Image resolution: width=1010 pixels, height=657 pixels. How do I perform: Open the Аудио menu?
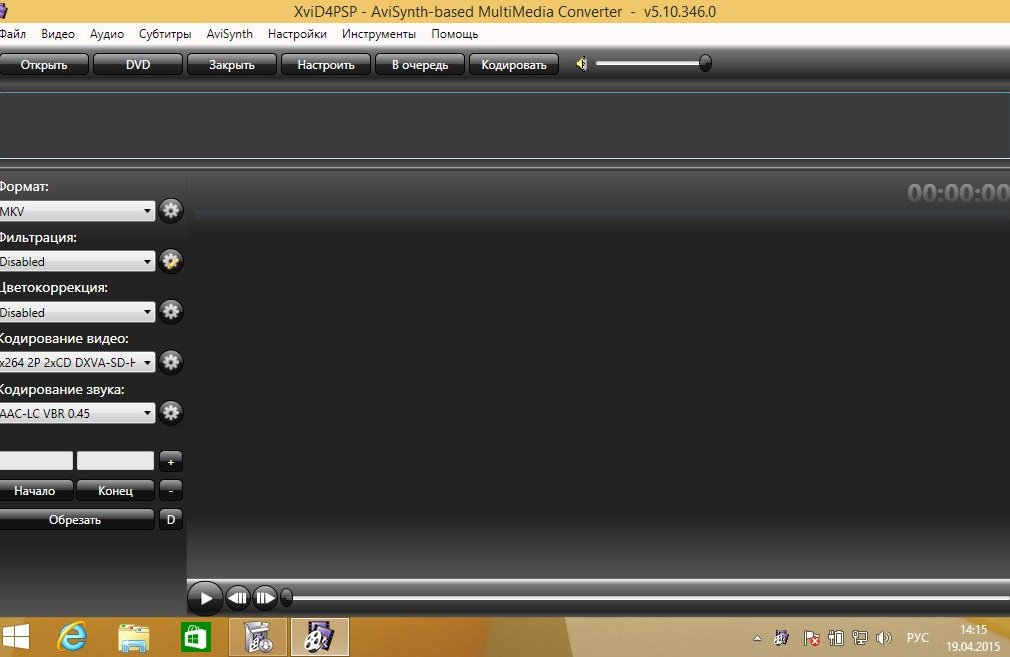coord(107,34)
